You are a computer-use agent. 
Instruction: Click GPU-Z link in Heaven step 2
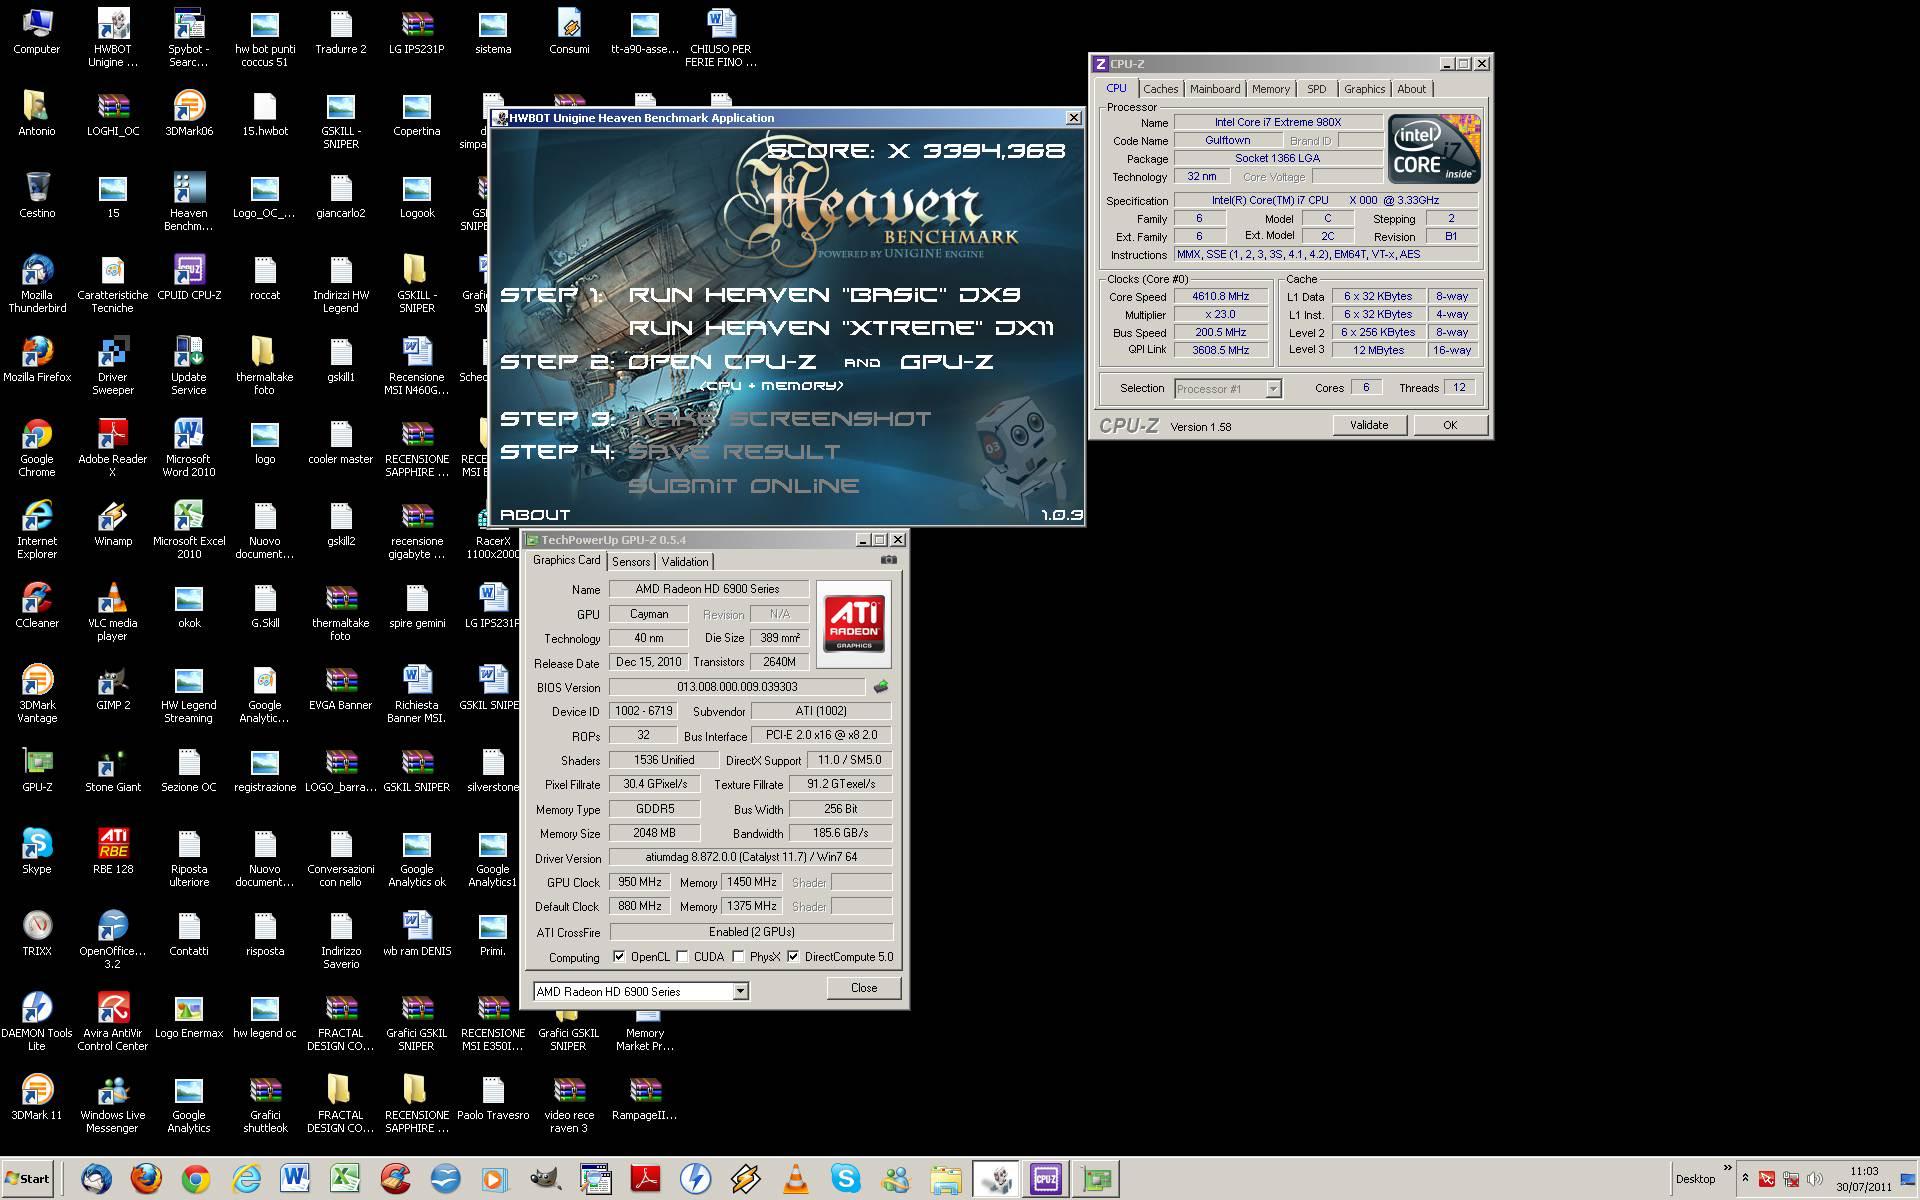(946, 361)
